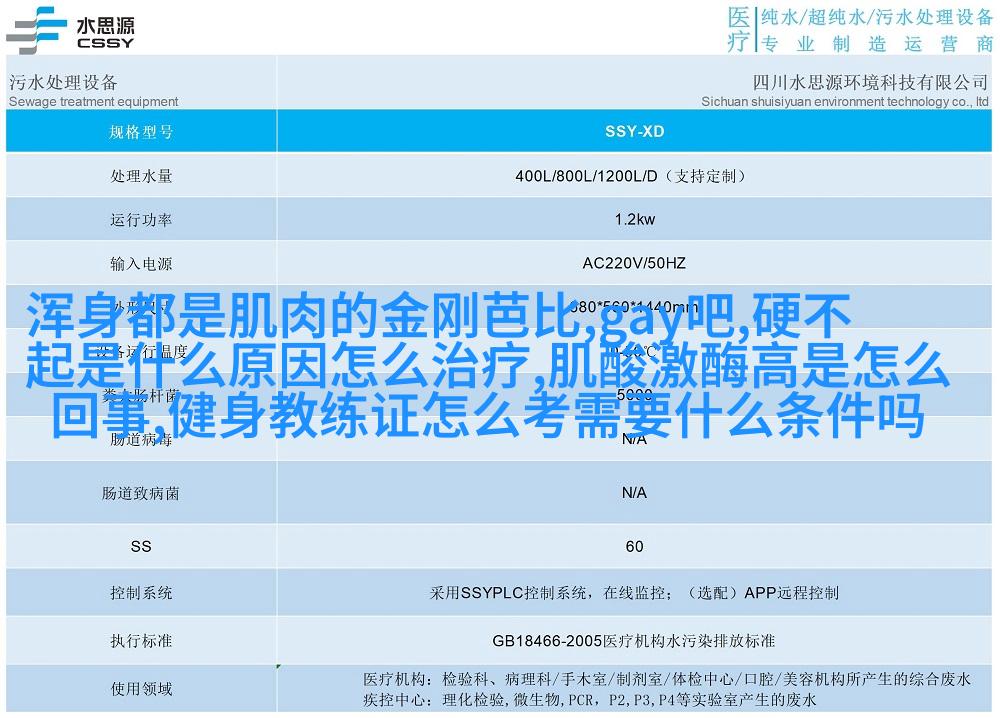Select the 控制系统 row label
This screenshot has height=718, width=1000.
click(141, 593)
